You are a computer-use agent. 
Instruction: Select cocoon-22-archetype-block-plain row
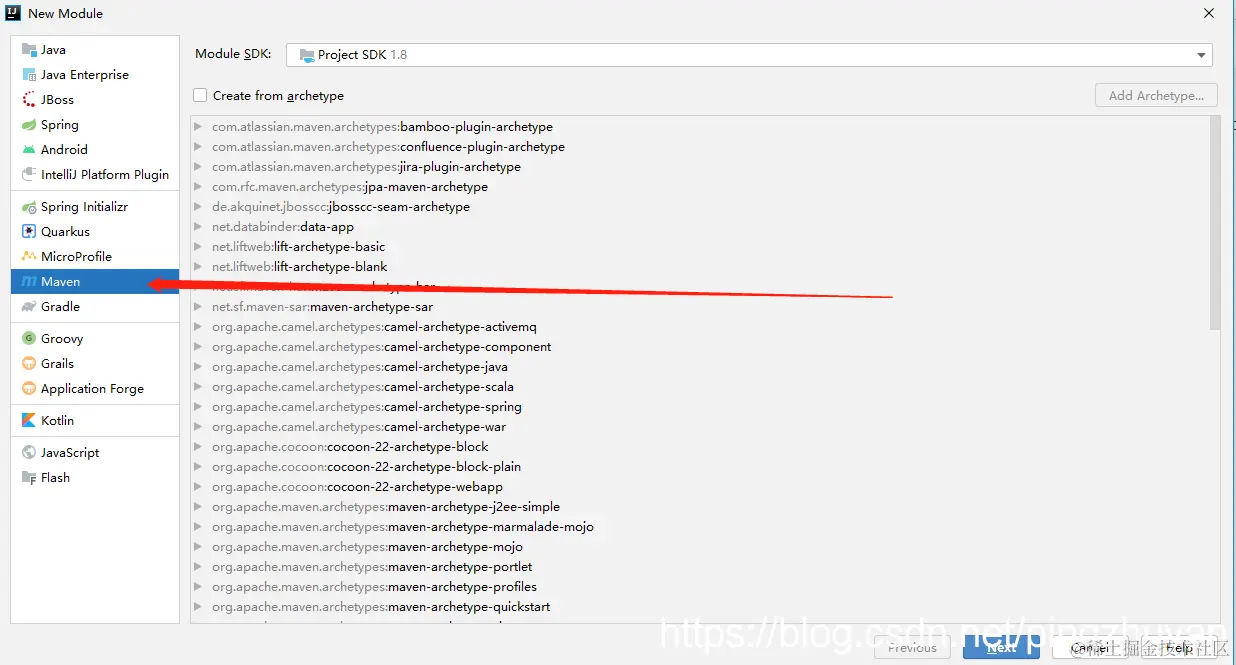(x=700, y=467)
